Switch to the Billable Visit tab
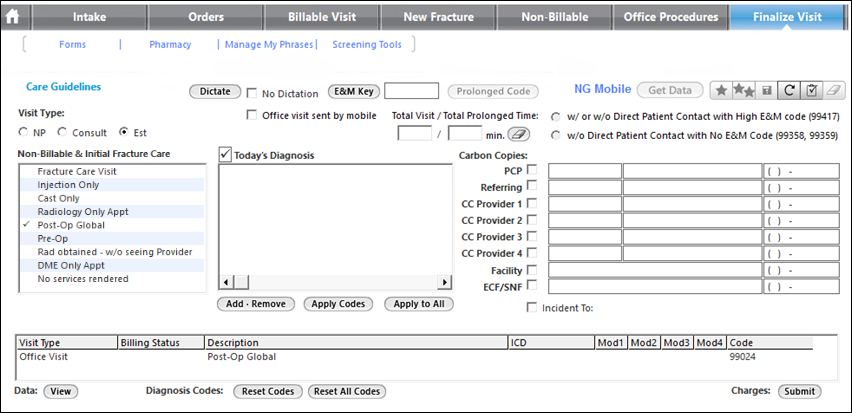Viewport: 852px width, 413px height. pyautogui.click(x=322, y=17)
